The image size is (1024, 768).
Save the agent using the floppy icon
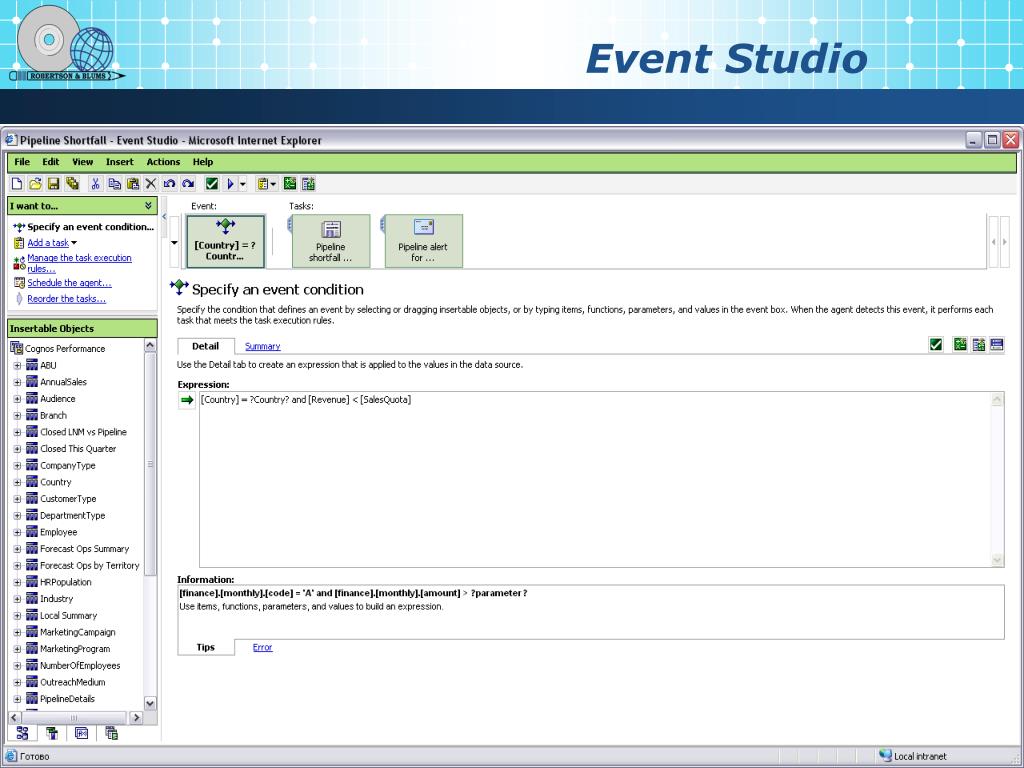[x=54, y=184]
